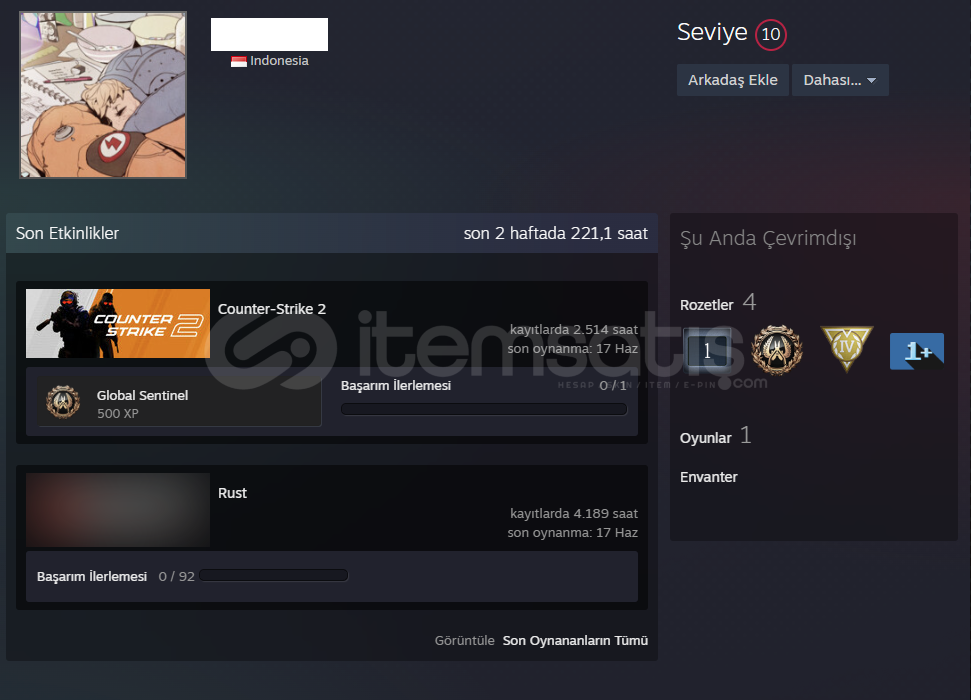Click the Seviye level label
The image size is (971, 700).
(x=712, y=32)
